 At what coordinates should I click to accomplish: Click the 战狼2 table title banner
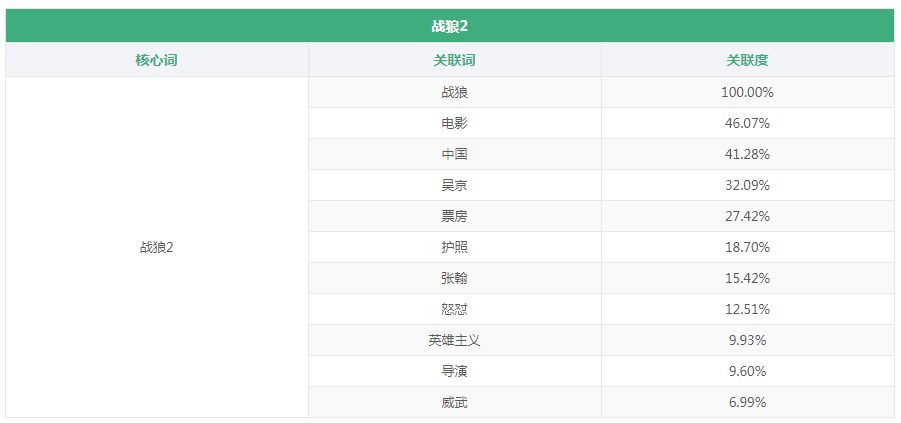coord(449,26)
